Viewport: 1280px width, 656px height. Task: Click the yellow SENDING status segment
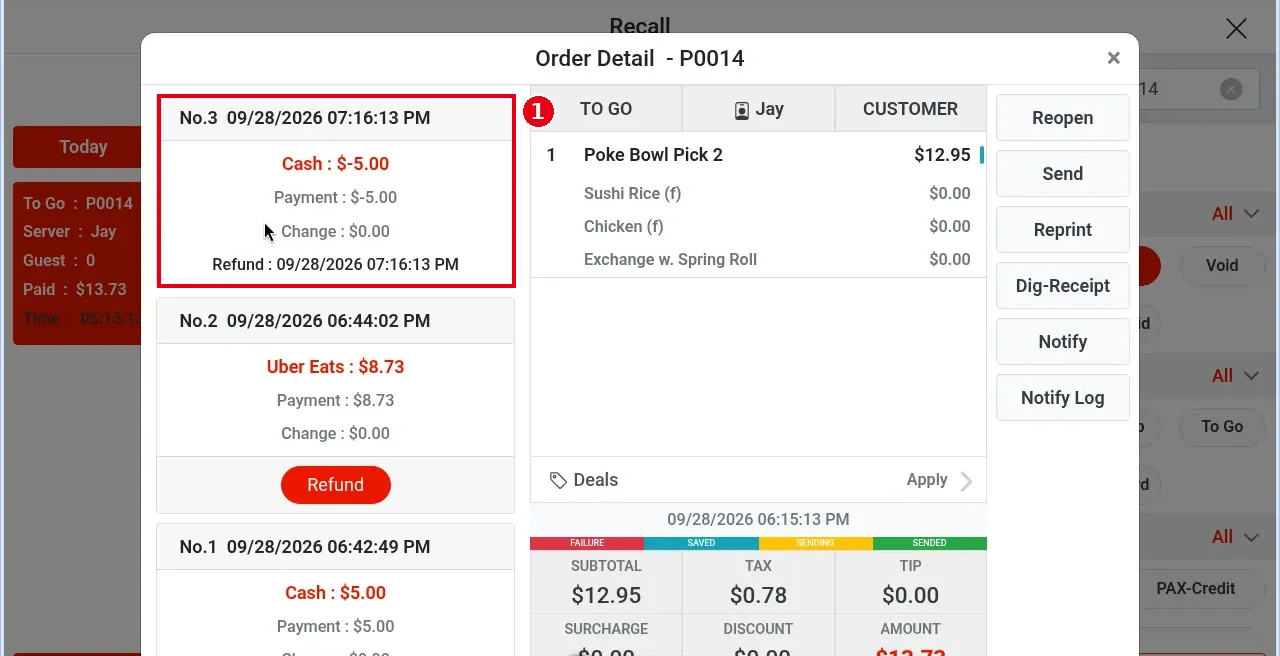coord(816,543)
